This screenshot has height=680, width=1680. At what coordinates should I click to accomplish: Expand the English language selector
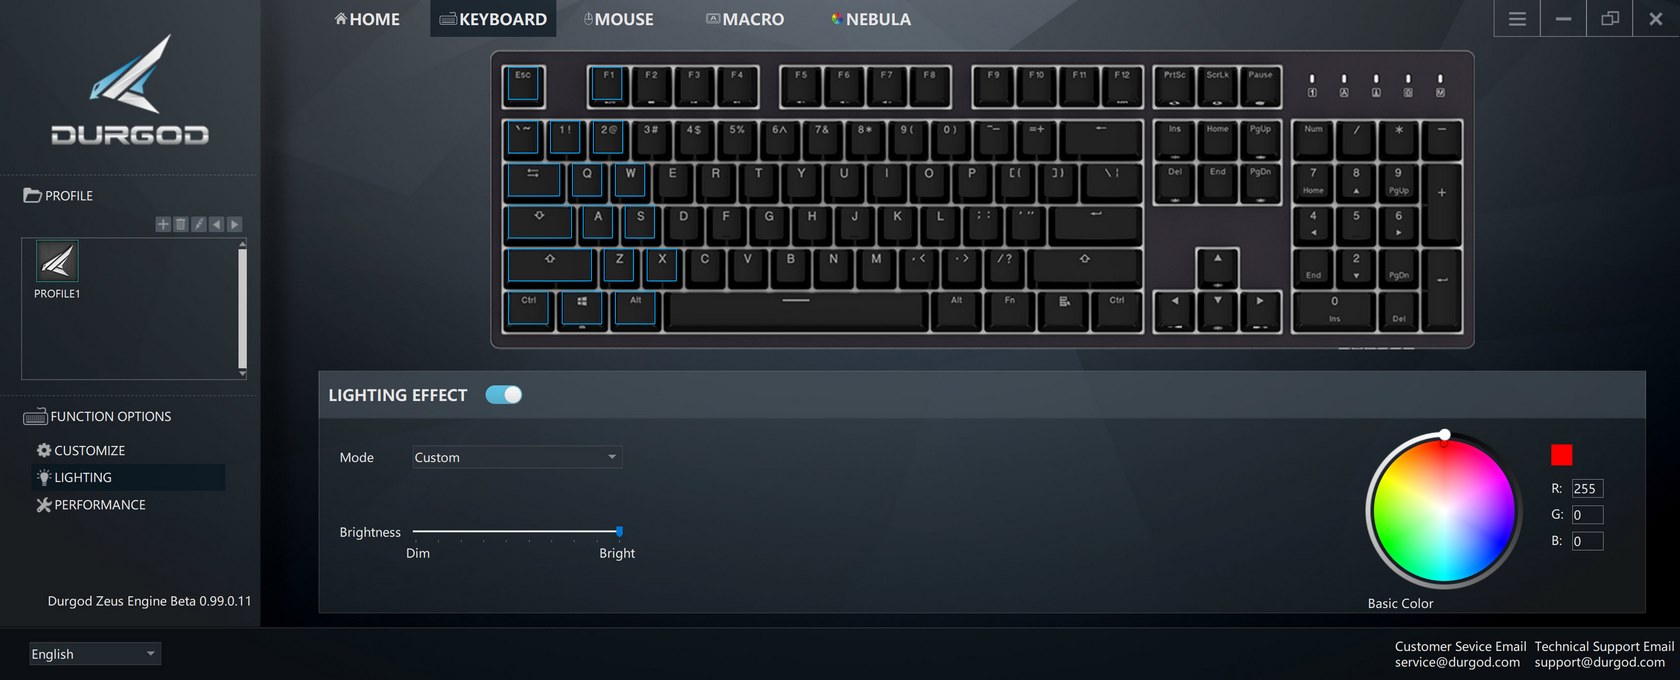coord(94,654)
